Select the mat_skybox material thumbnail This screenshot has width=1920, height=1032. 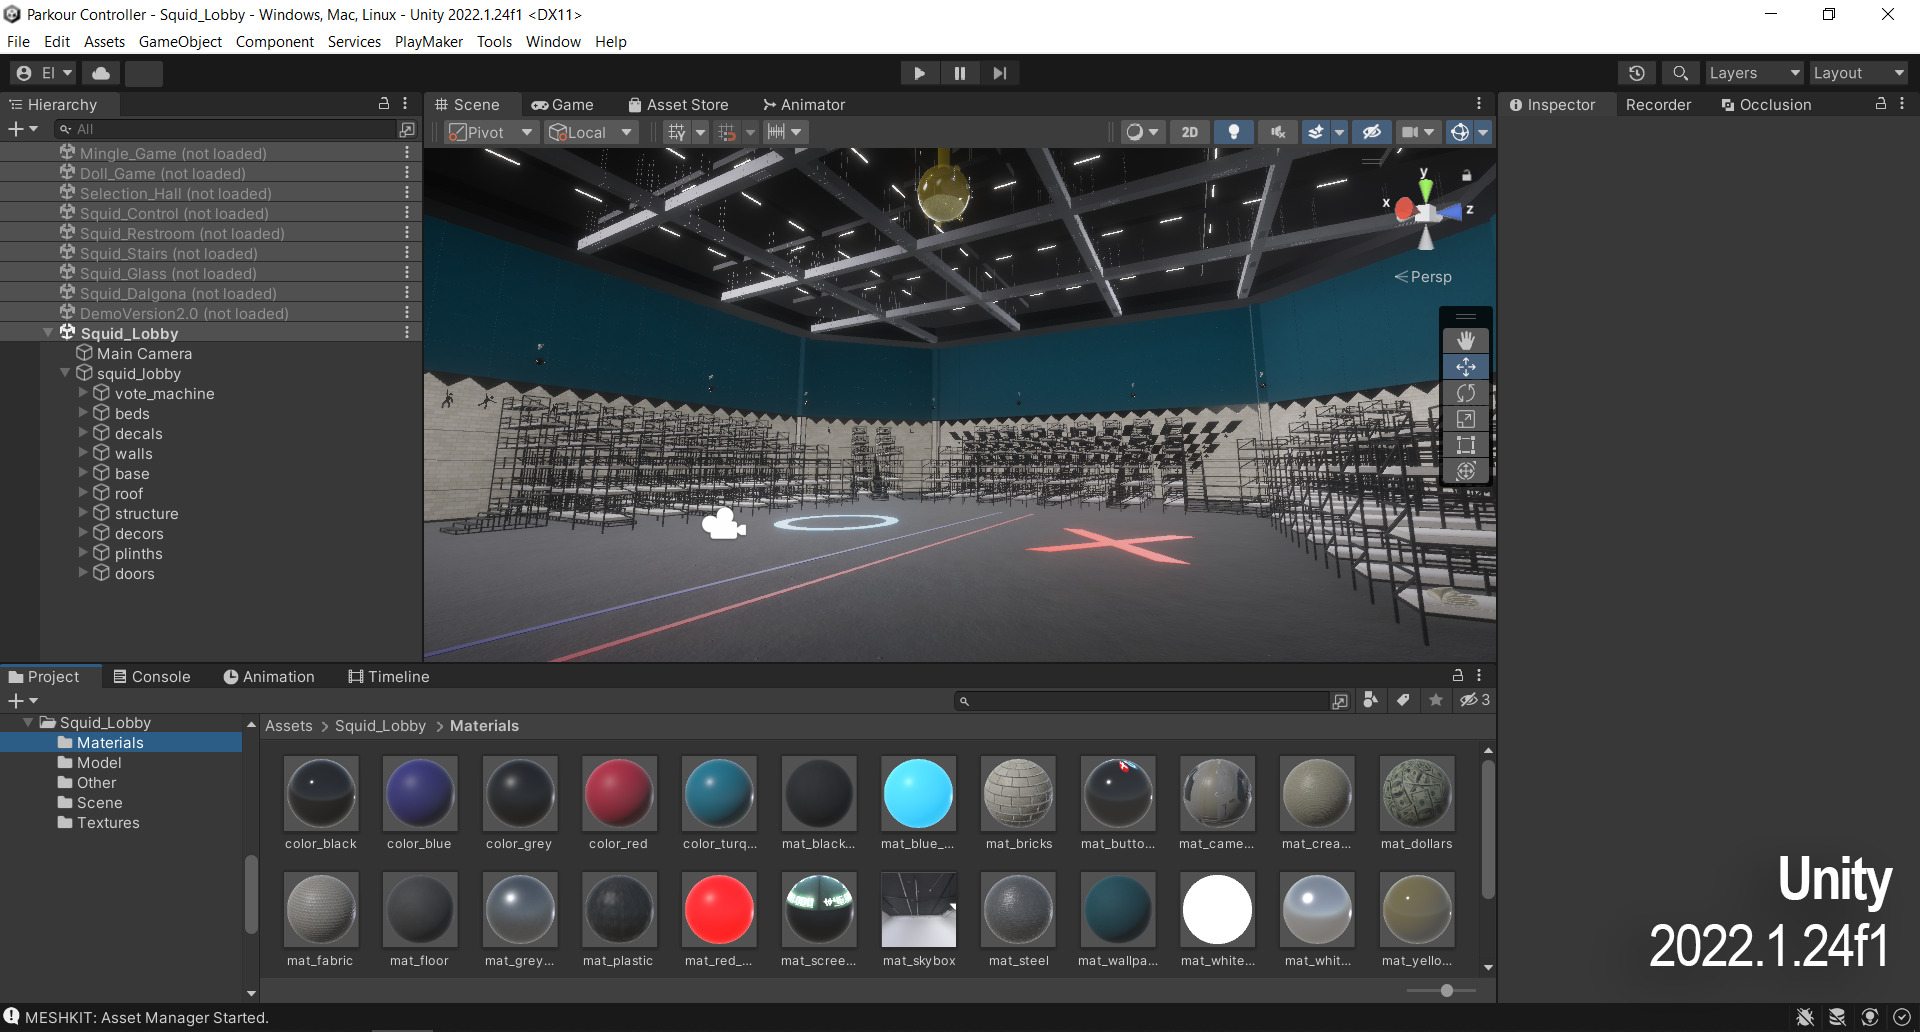(918, 909)
